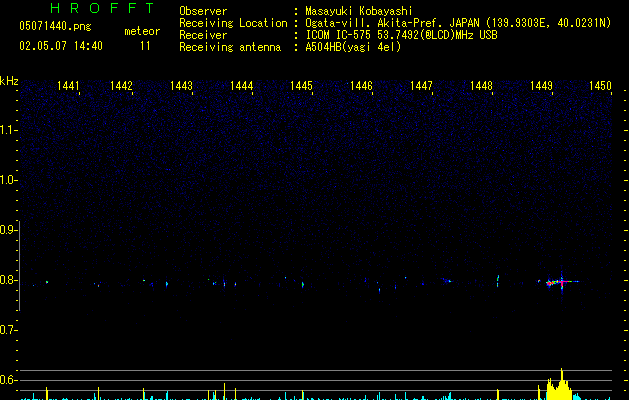Click the receiver ICOM IC-575 text
The height and width of the screenshot is (400, 629).
click(x=401, y=35)
